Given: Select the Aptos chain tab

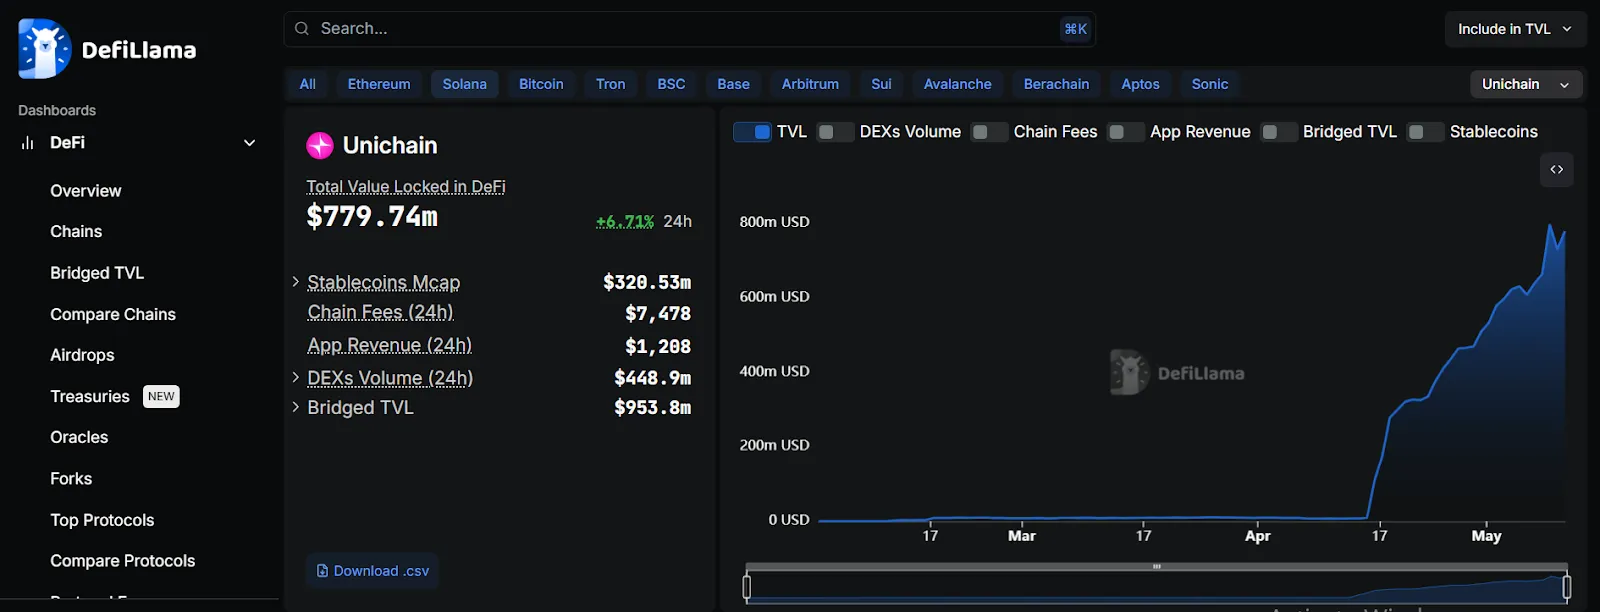Looking at the screenshot, I should 1140,84.
